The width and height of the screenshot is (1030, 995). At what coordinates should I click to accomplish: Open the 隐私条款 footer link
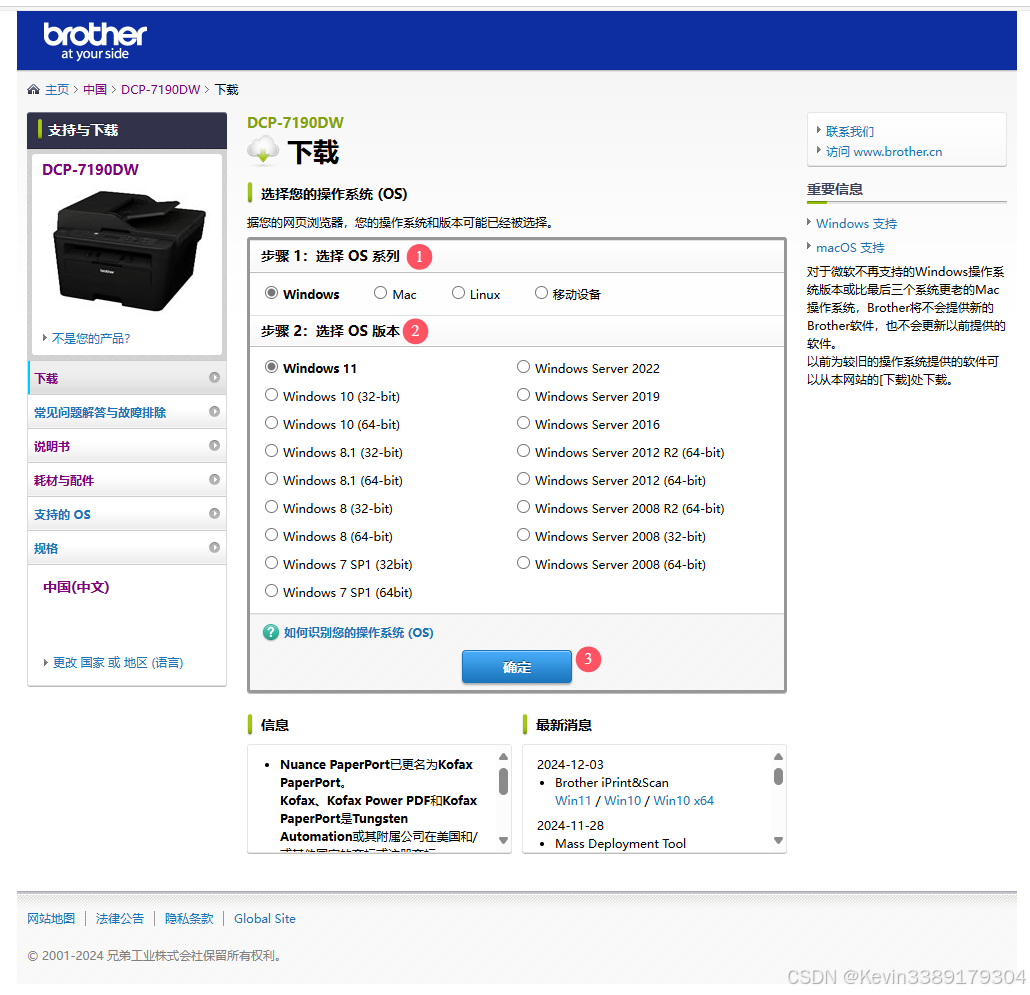point(189,918)
